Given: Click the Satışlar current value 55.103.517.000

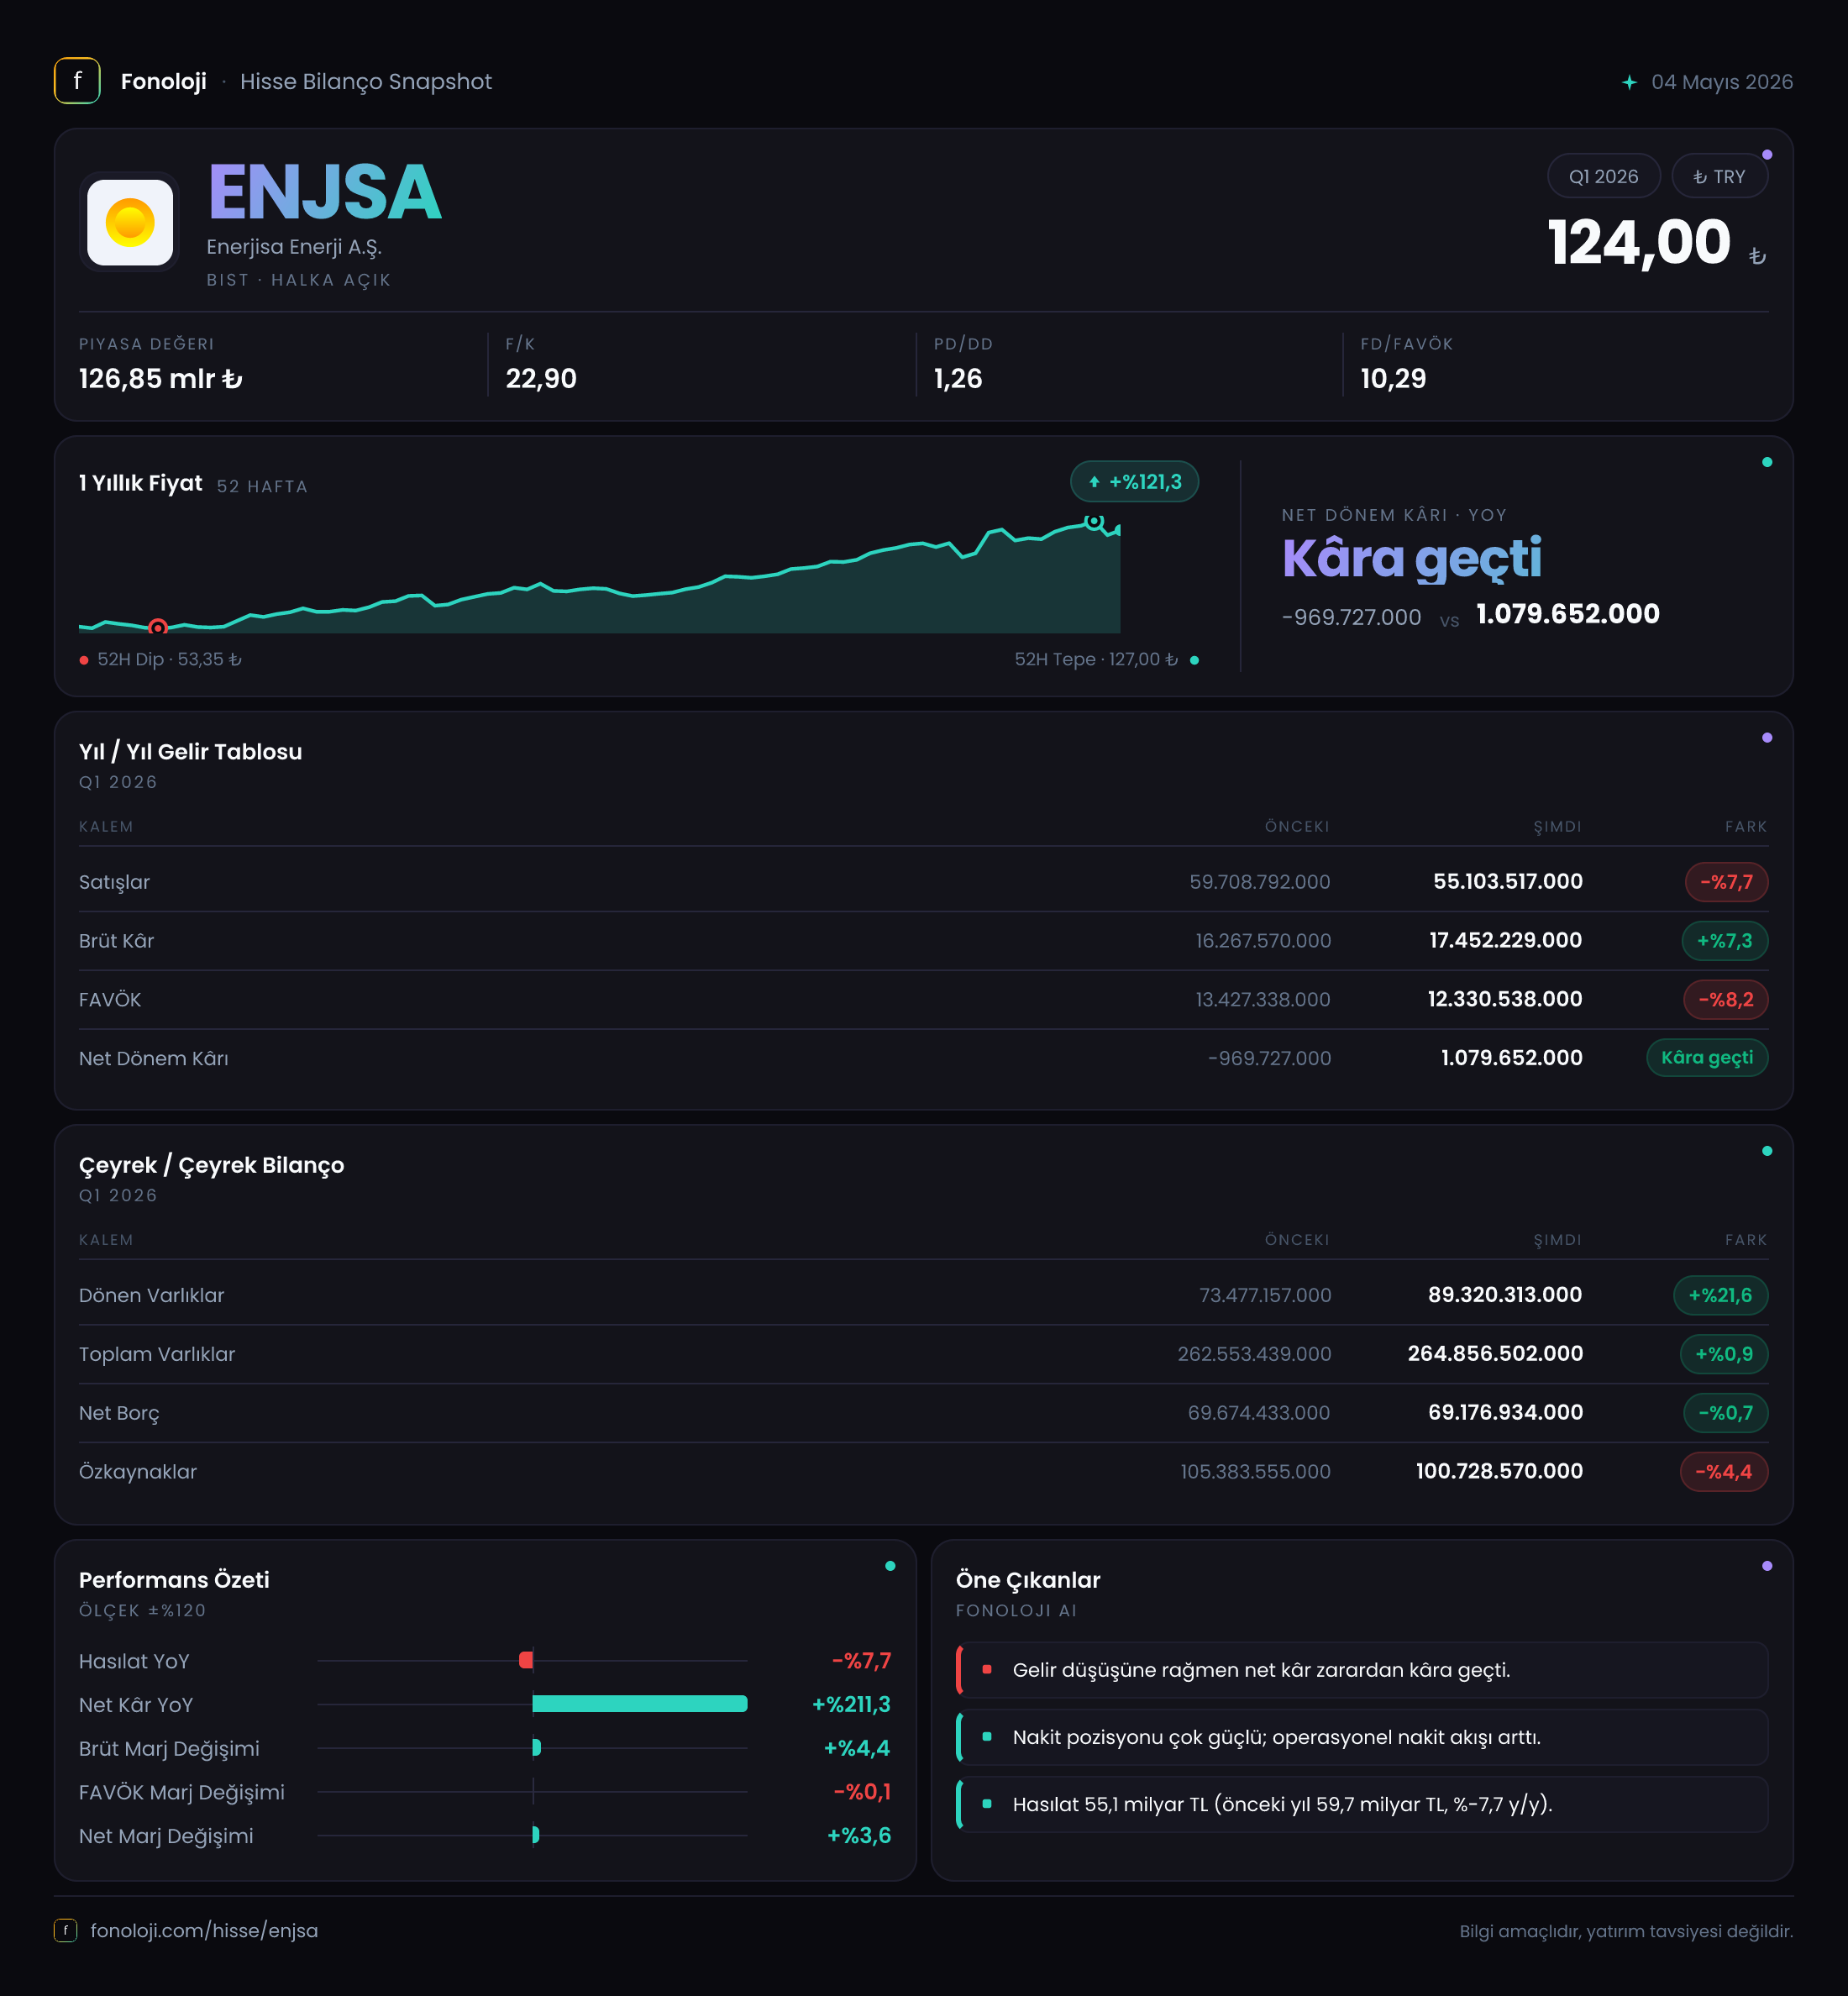Looking at the screenshot, I should pyautogui.click(x=1508, y=882).
